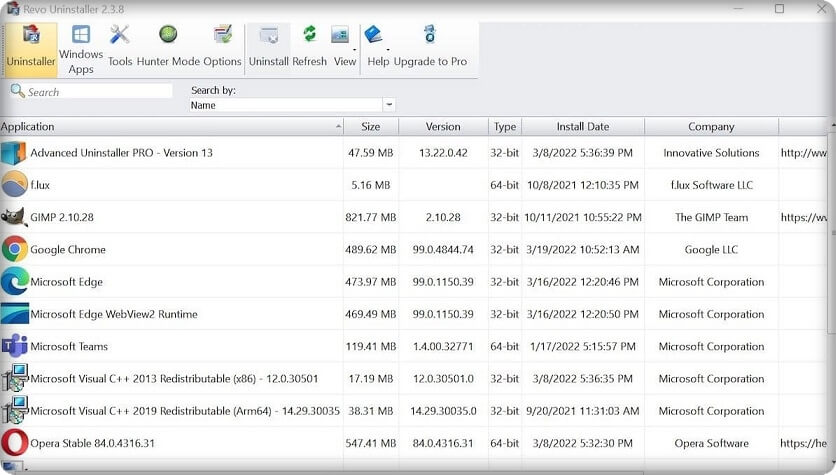The image size is (836, 475).
Task: Select the "f.lux" entry name
Action: (x=40, y=185)
